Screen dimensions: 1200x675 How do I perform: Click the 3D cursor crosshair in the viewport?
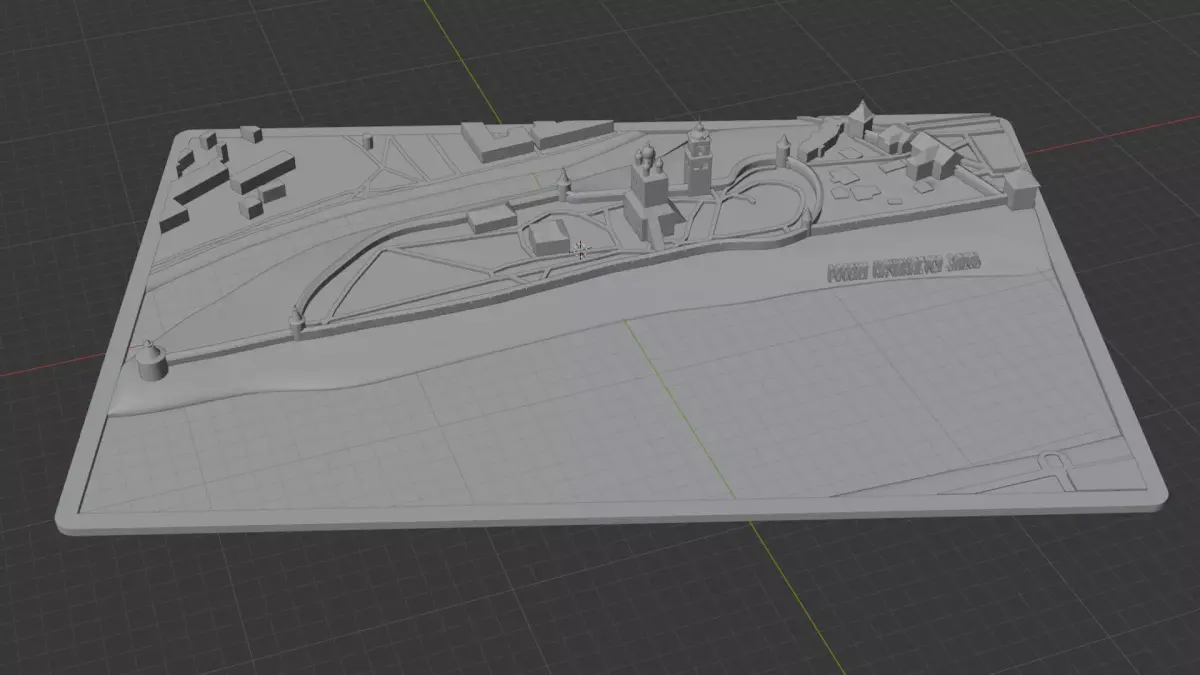pos(580,248)
